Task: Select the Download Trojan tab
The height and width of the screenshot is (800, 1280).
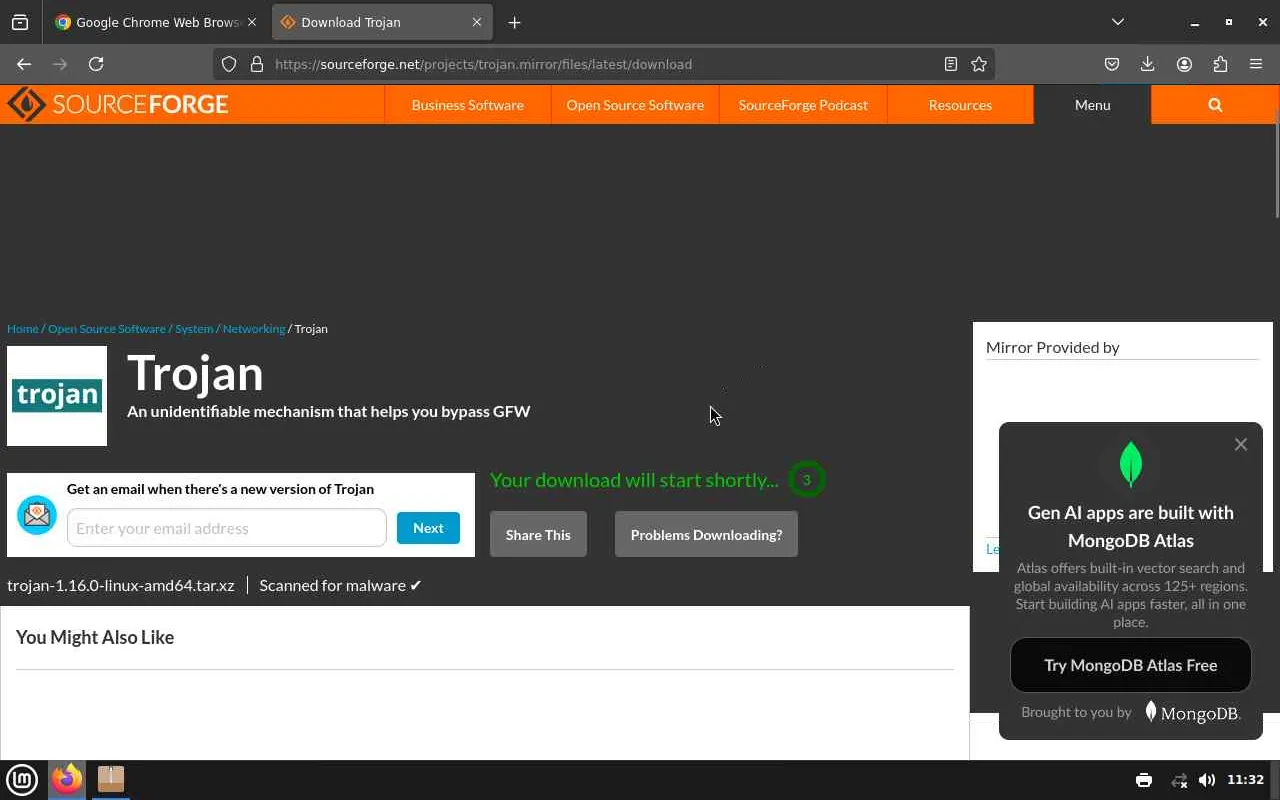Action: click(381, 22)
